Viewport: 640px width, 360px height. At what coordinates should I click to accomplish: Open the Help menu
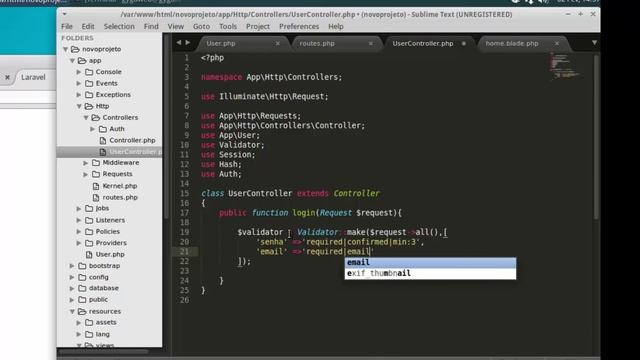click(336, 27)
